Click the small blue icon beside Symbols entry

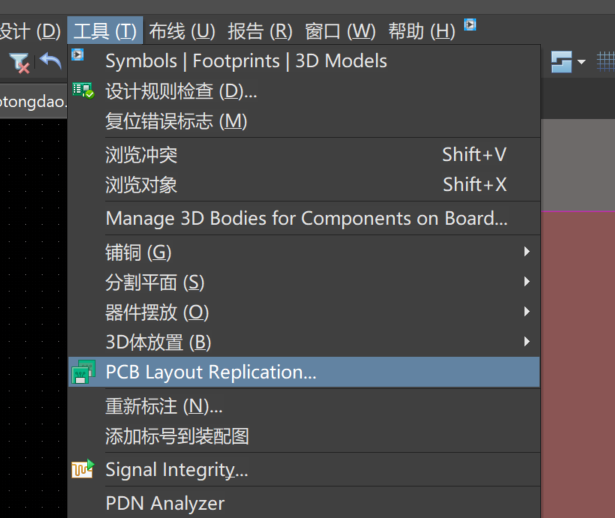coord(78,55)
